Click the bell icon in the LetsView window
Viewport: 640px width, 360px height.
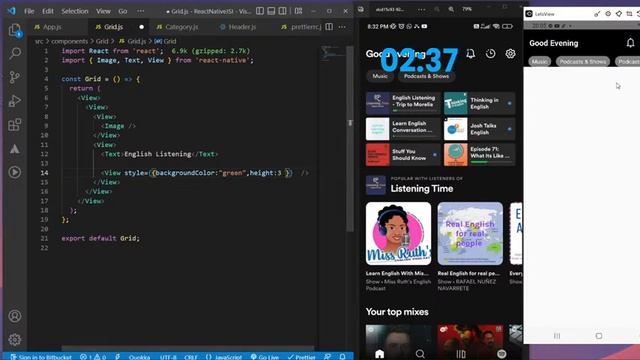(x=631, y=43)
